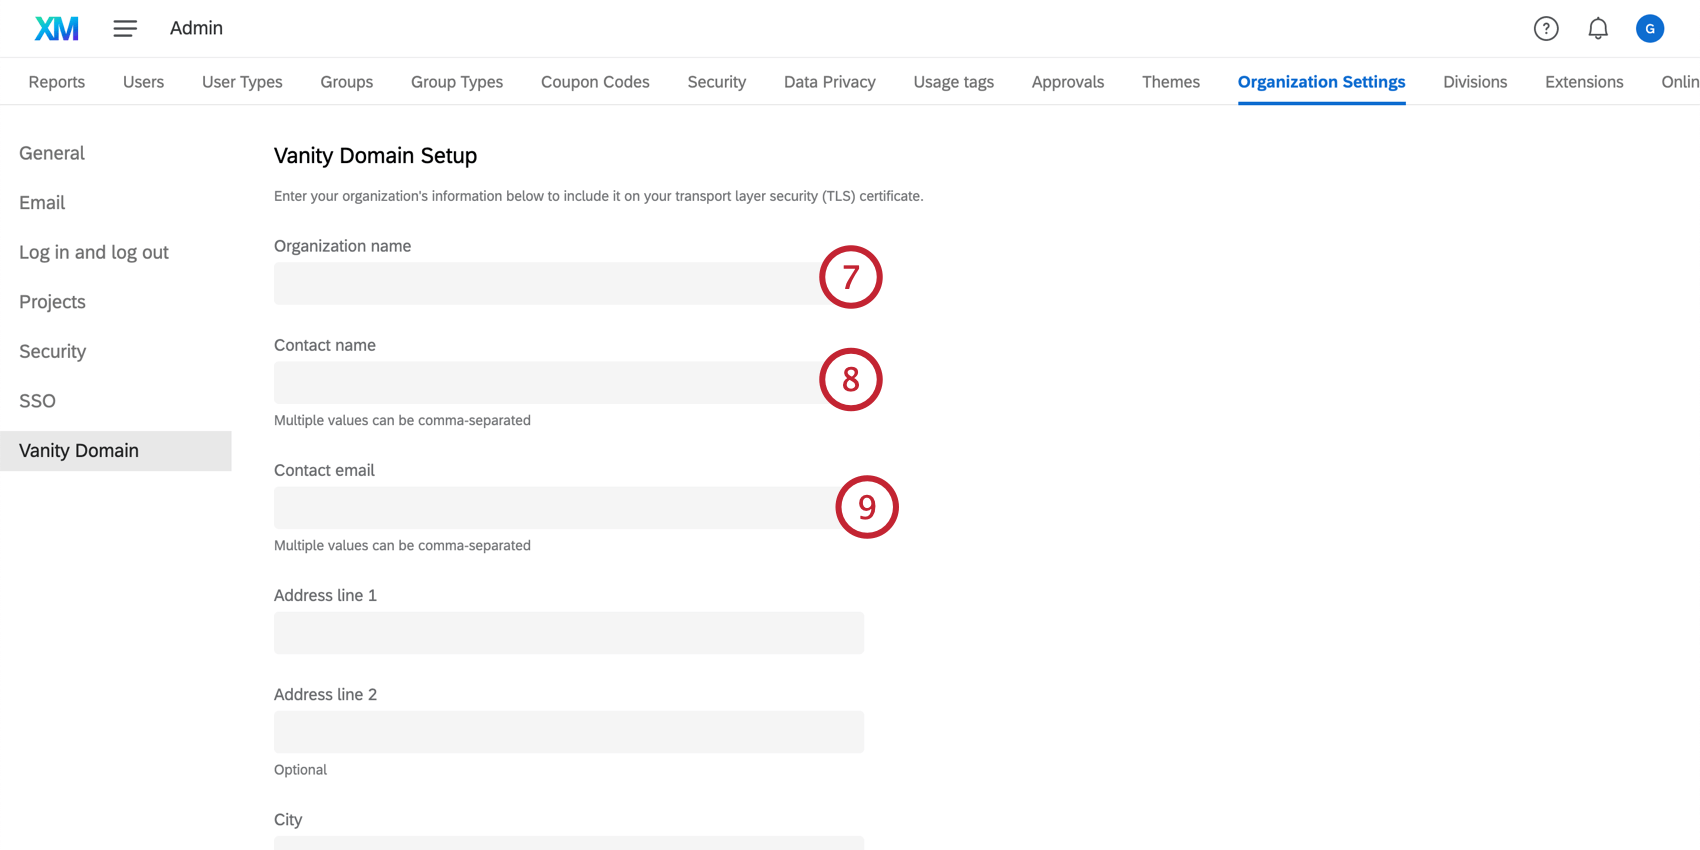1700x850 pixels.
Task: Click the Address line 1 field
Action: (x=568, y=633)
